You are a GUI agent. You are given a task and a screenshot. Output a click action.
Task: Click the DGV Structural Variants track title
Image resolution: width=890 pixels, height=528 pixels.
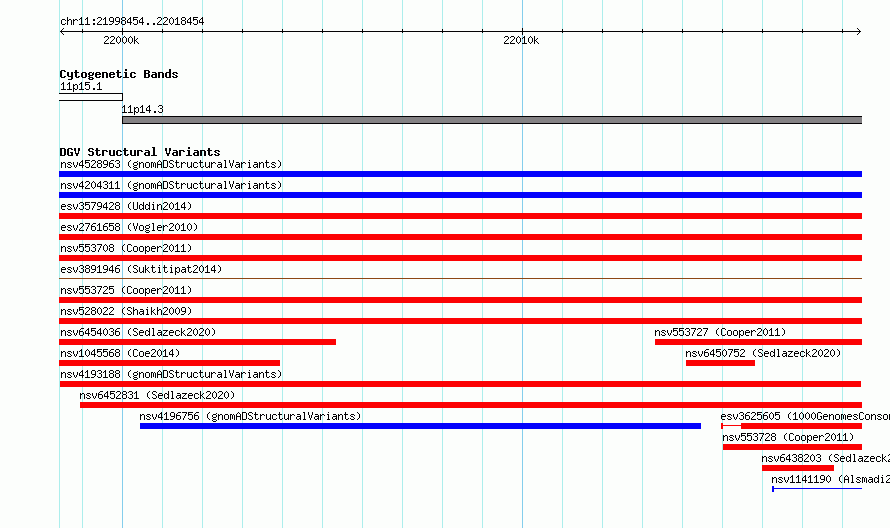coord(140,152)
